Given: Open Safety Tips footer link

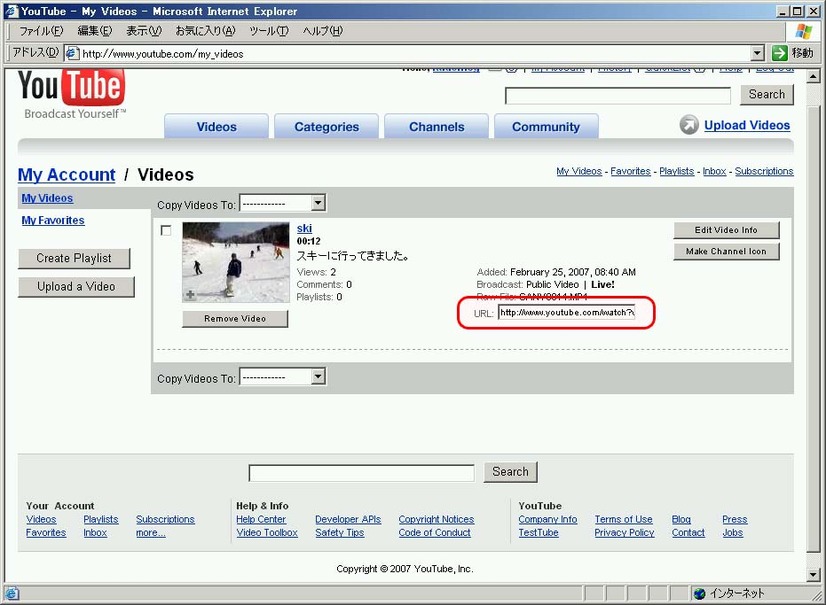Looking at the screenshot, I should [x=340, y=533].
